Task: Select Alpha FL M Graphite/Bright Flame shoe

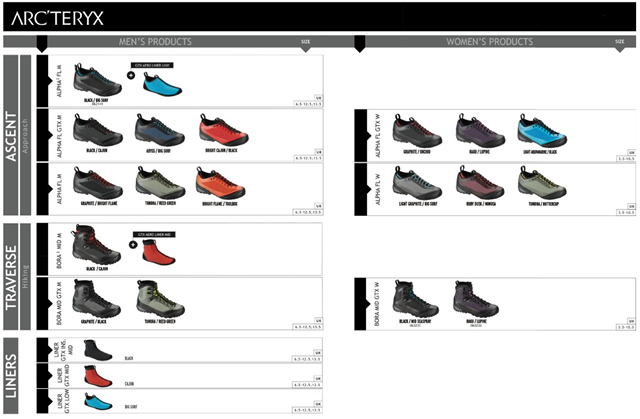Action: pyautogui.click(x=98, y=183)
